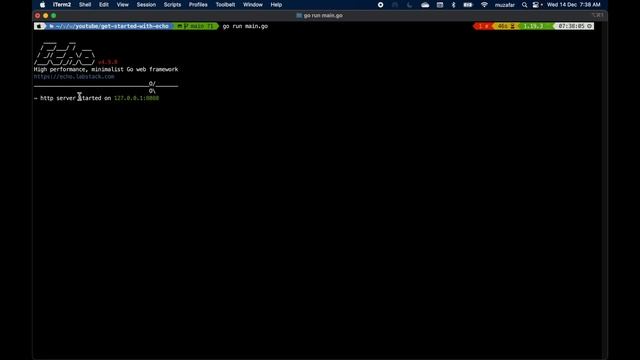The width and height of the screenshot is (640, 360).
Task: Click the 127.0.0.1:8080 address
Action: (x=136, y=98)
